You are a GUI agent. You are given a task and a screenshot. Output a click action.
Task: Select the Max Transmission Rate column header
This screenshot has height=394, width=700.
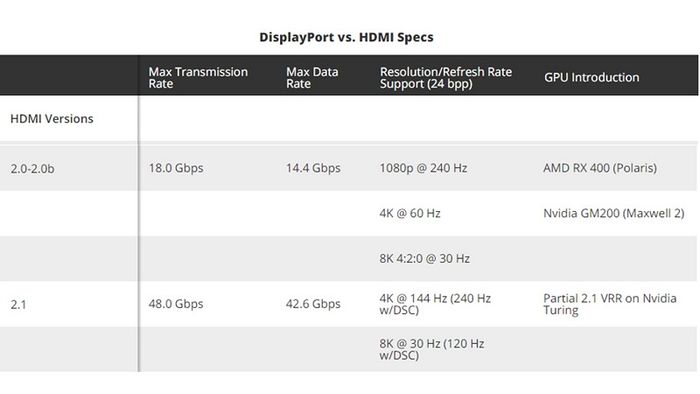pos(198,78)
